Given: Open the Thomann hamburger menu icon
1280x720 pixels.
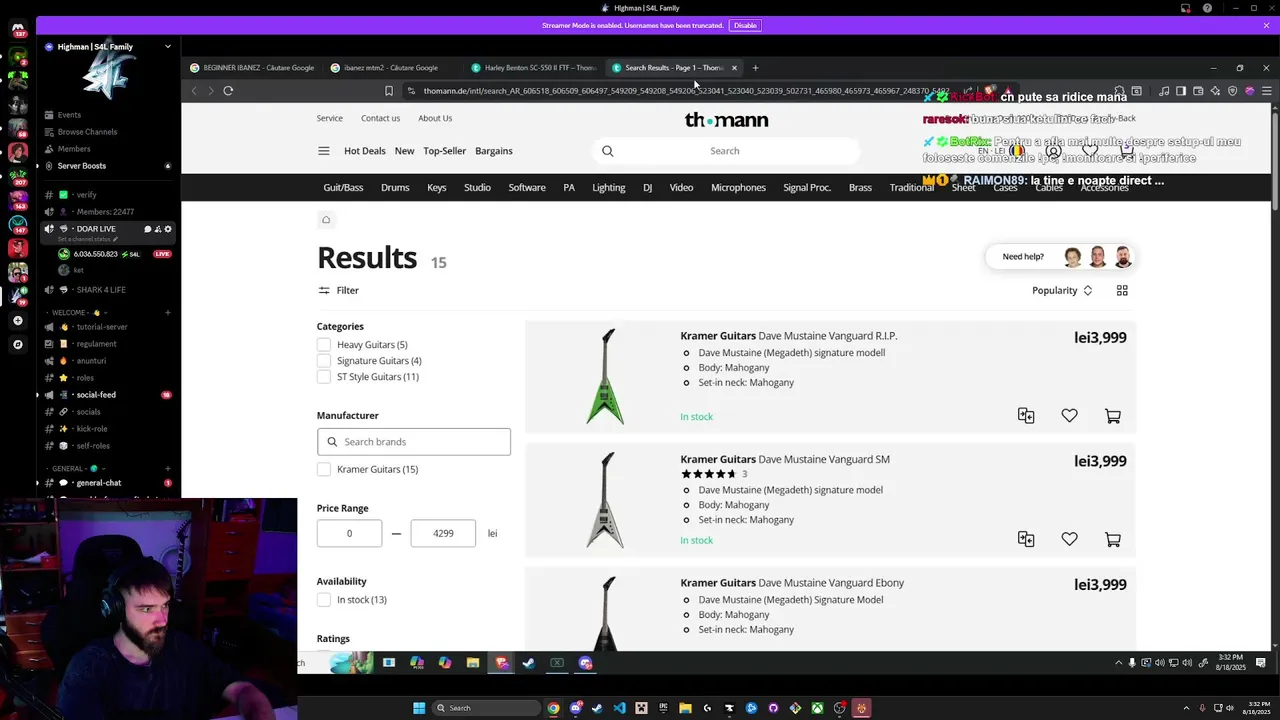Looking at the screenshot, I should [x=323, y=151].
